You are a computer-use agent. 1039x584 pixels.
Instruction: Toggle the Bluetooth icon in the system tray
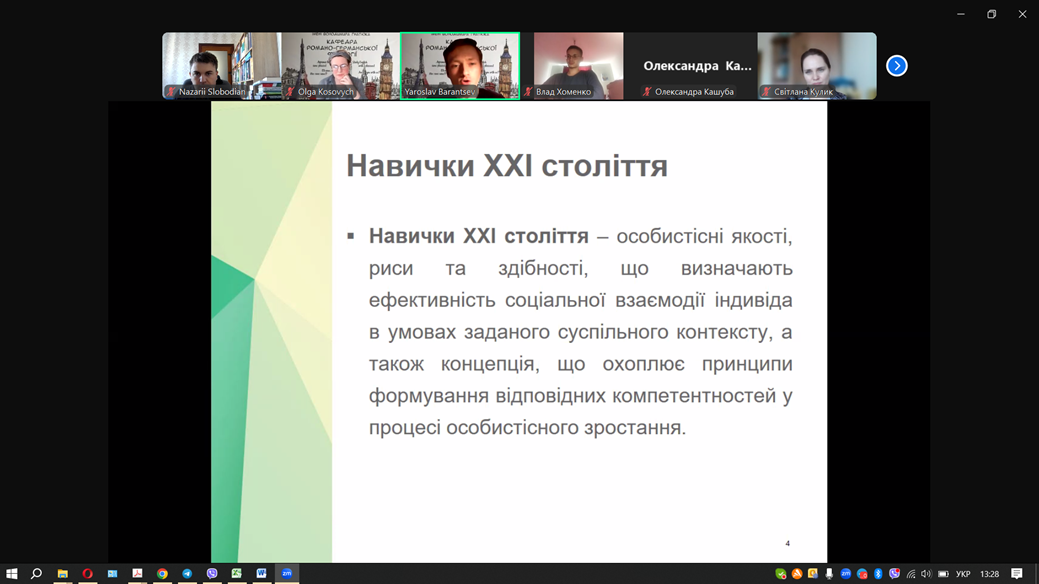pyautogui.click(x=877, y=575)
